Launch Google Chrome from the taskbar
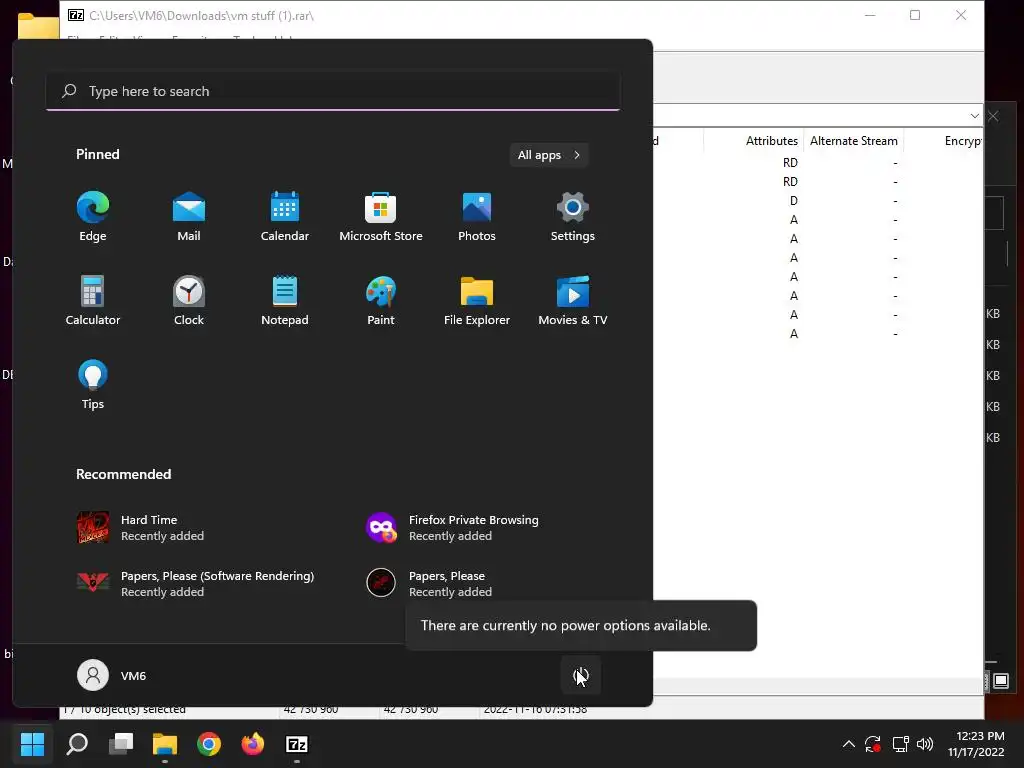 click(209, 744)
